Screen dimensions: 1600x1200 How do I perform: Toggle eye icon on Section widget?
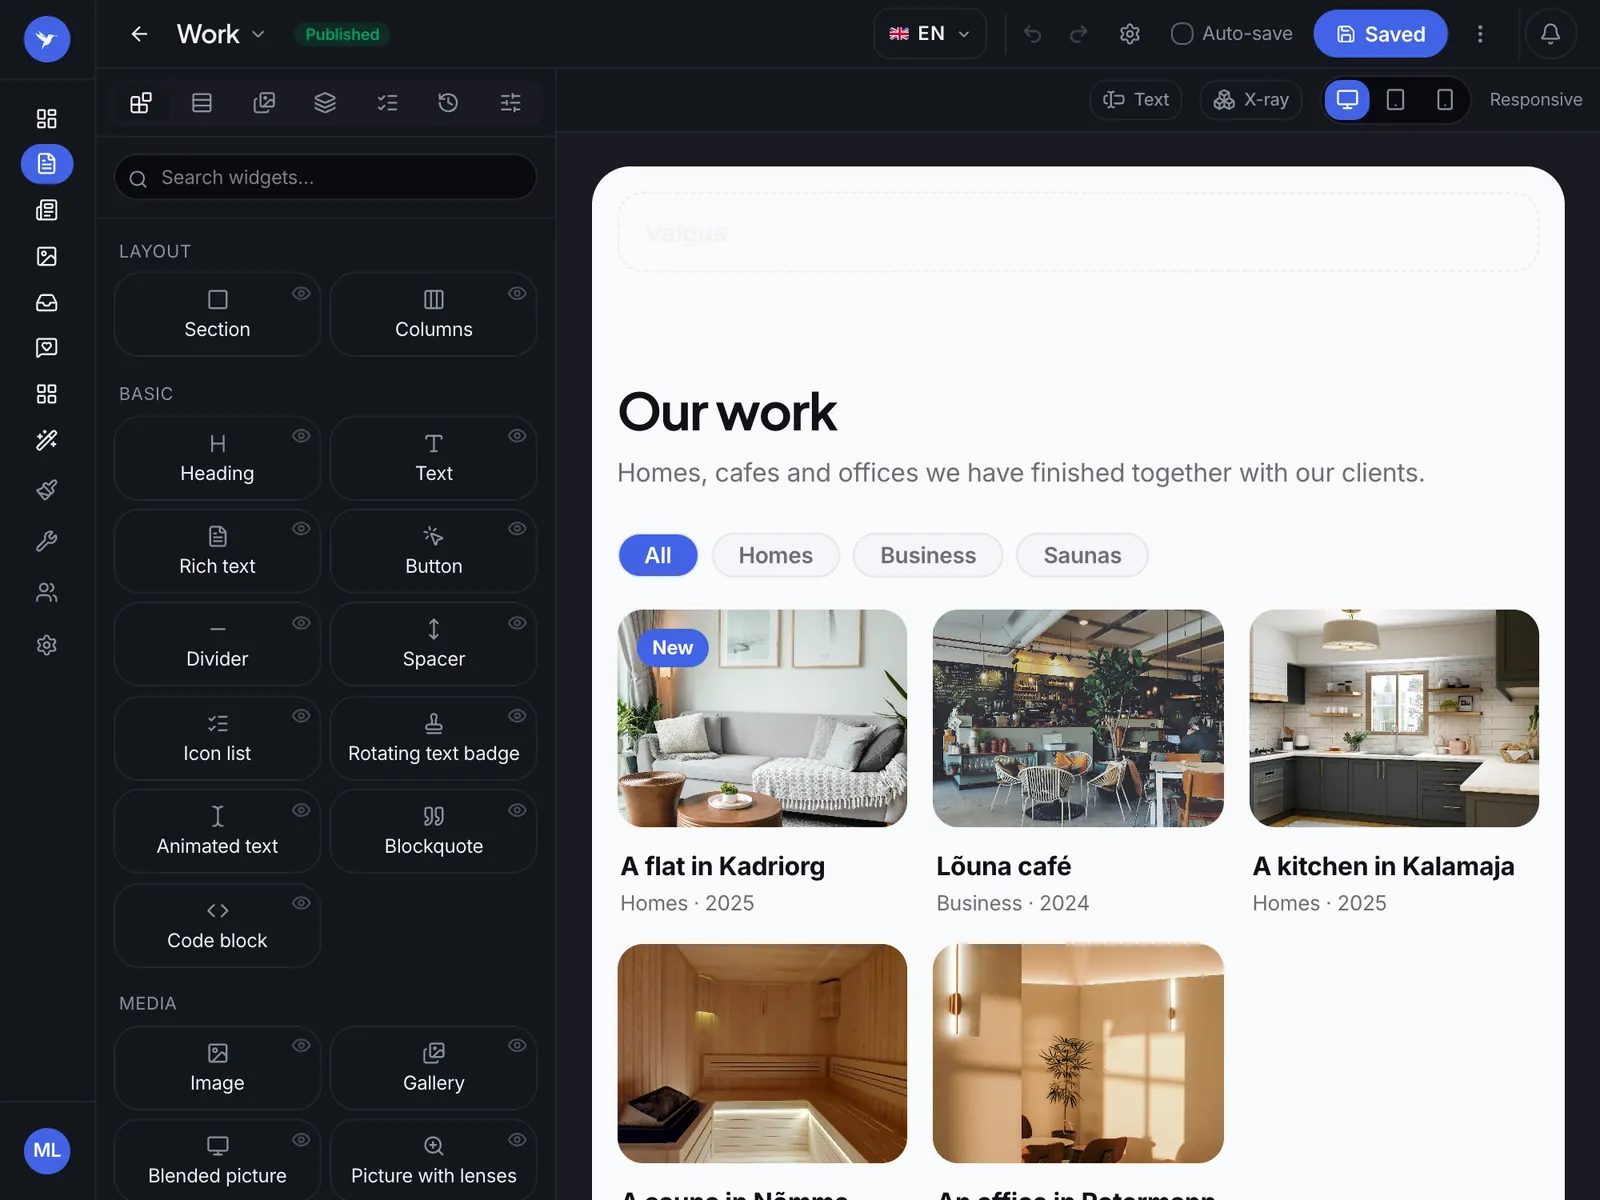(301, 293)
